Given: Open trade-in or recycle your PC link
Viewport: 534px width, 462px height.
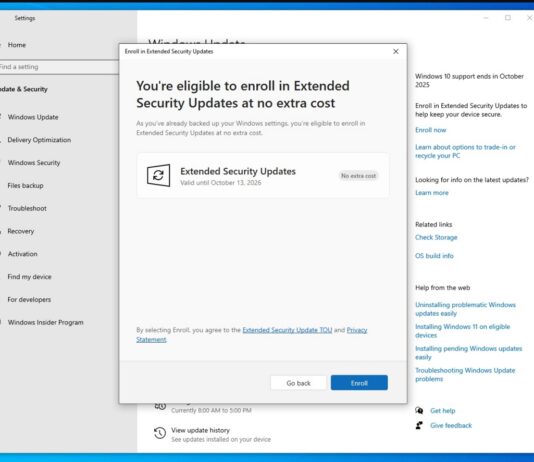Looking at the screenshot, I should tap(465, 151).
